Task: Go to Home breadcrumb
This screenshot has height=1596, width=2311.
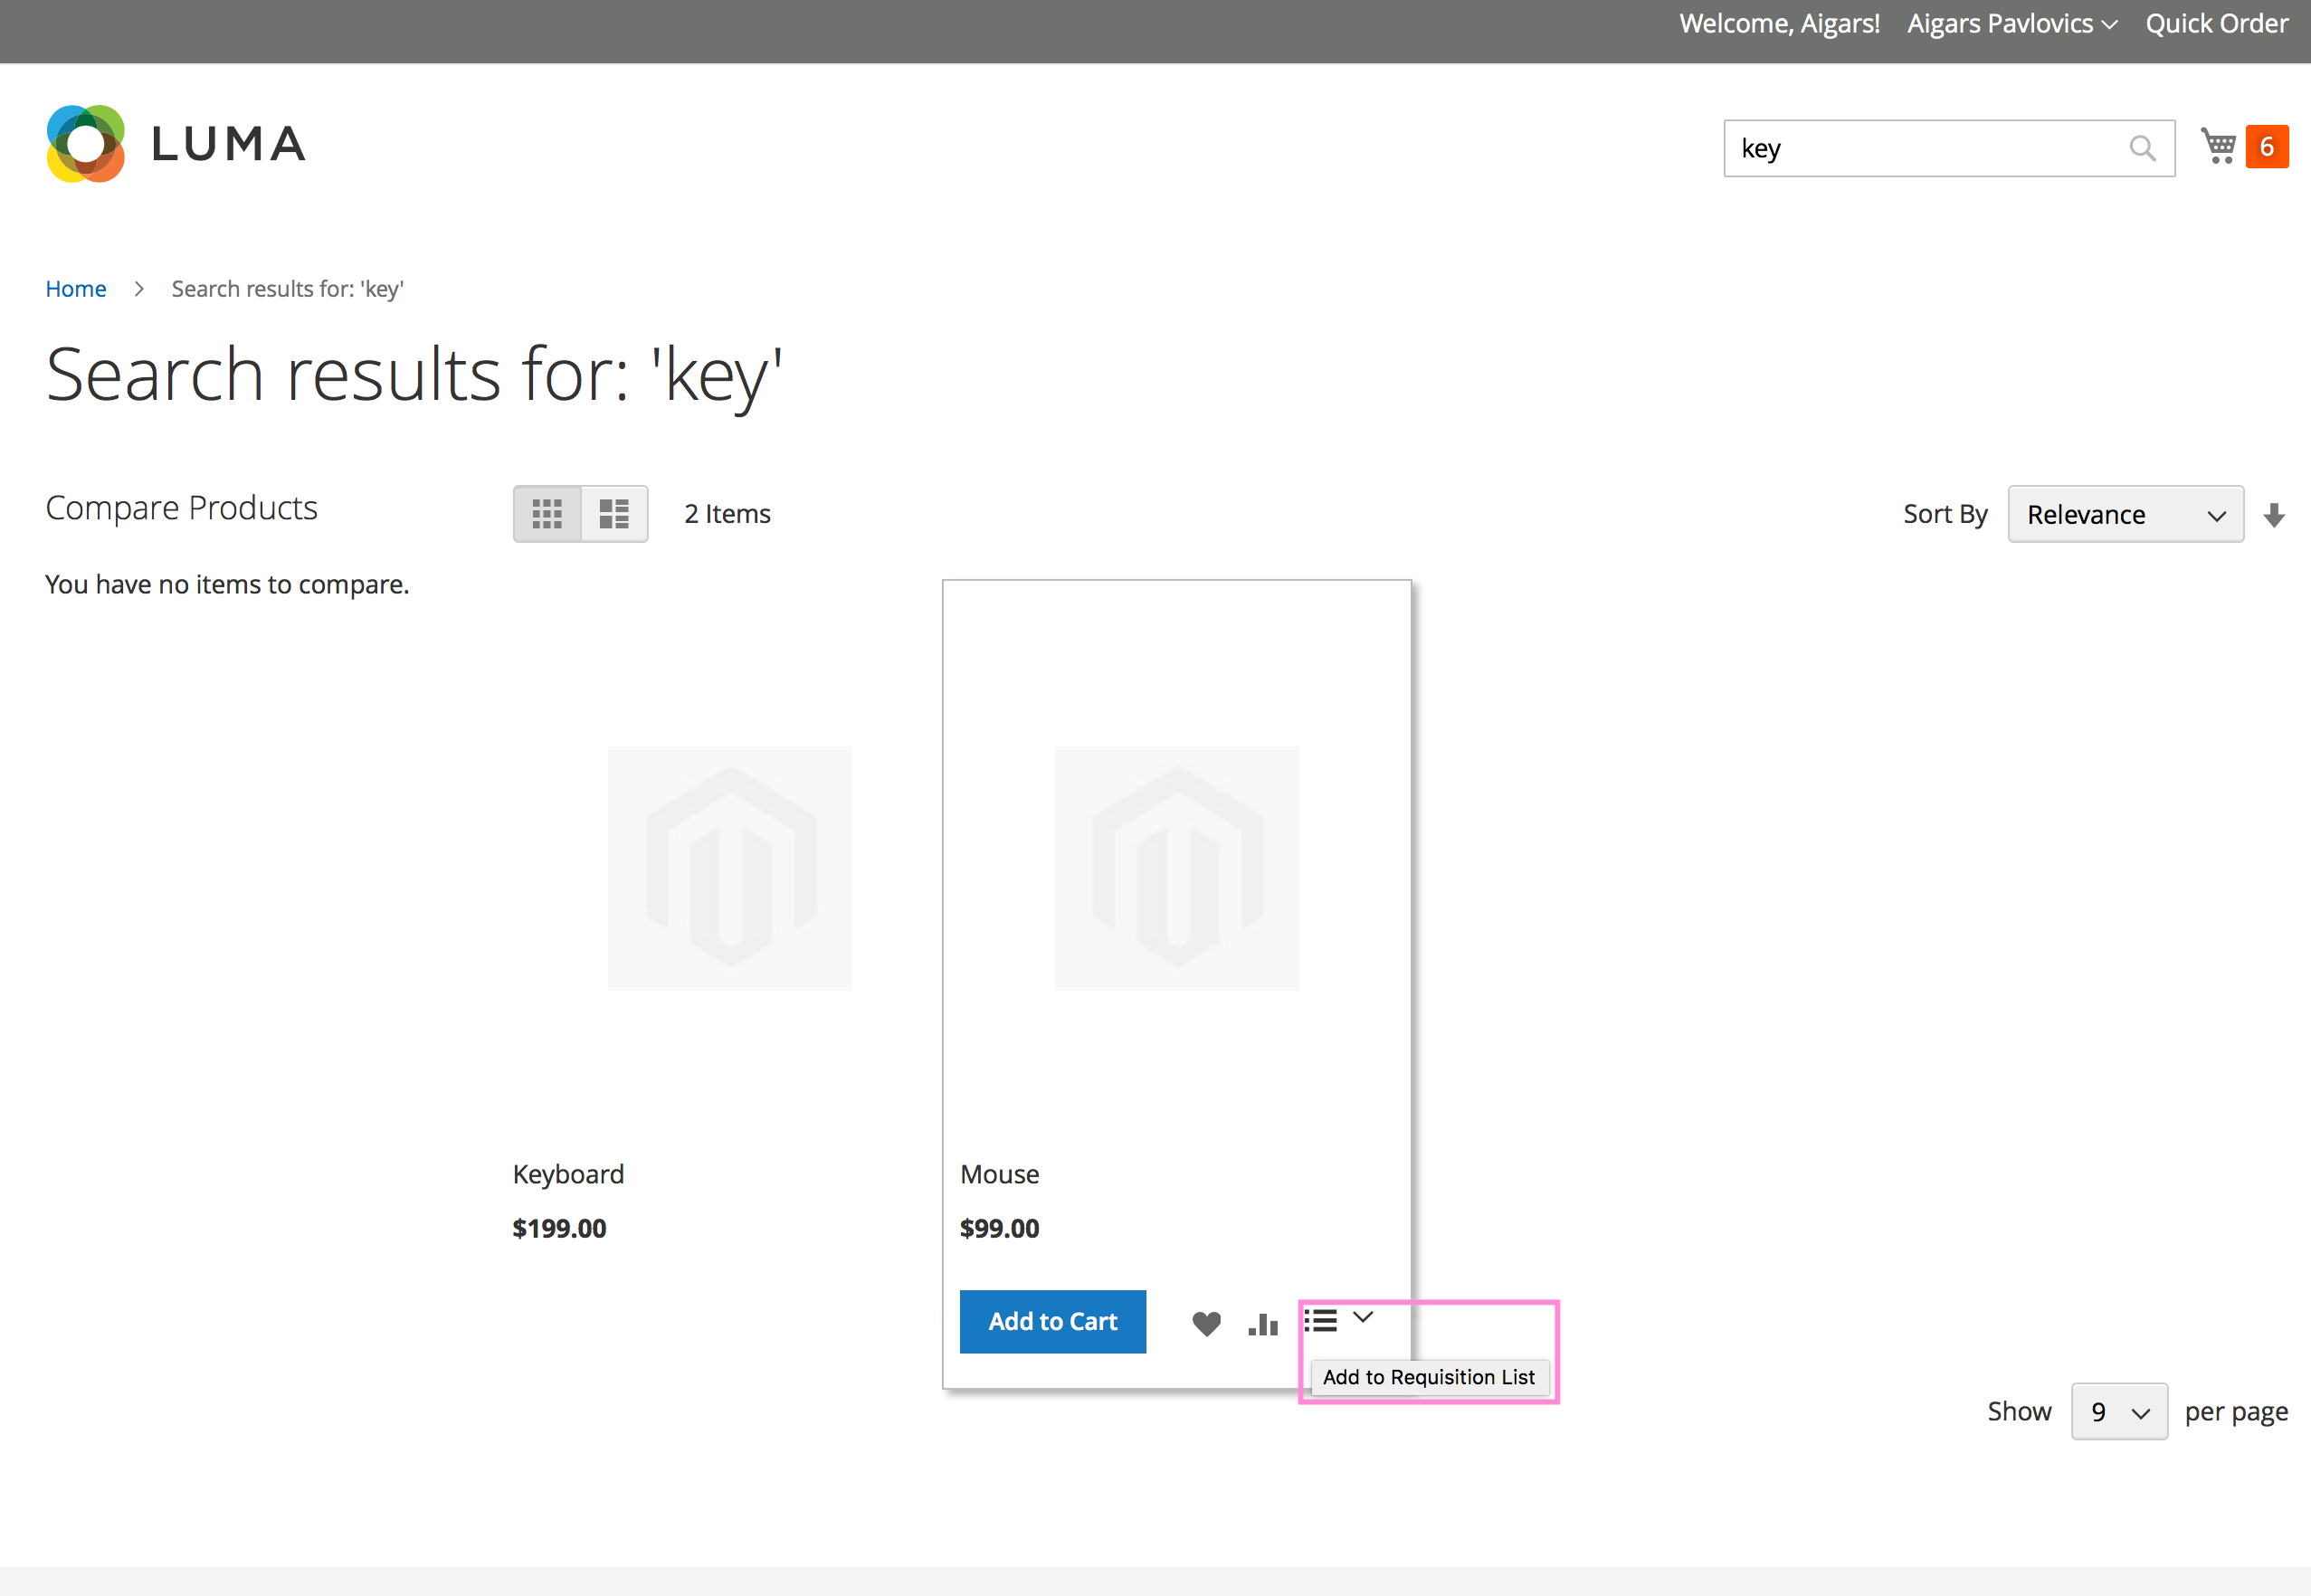Action: (76, 289)
